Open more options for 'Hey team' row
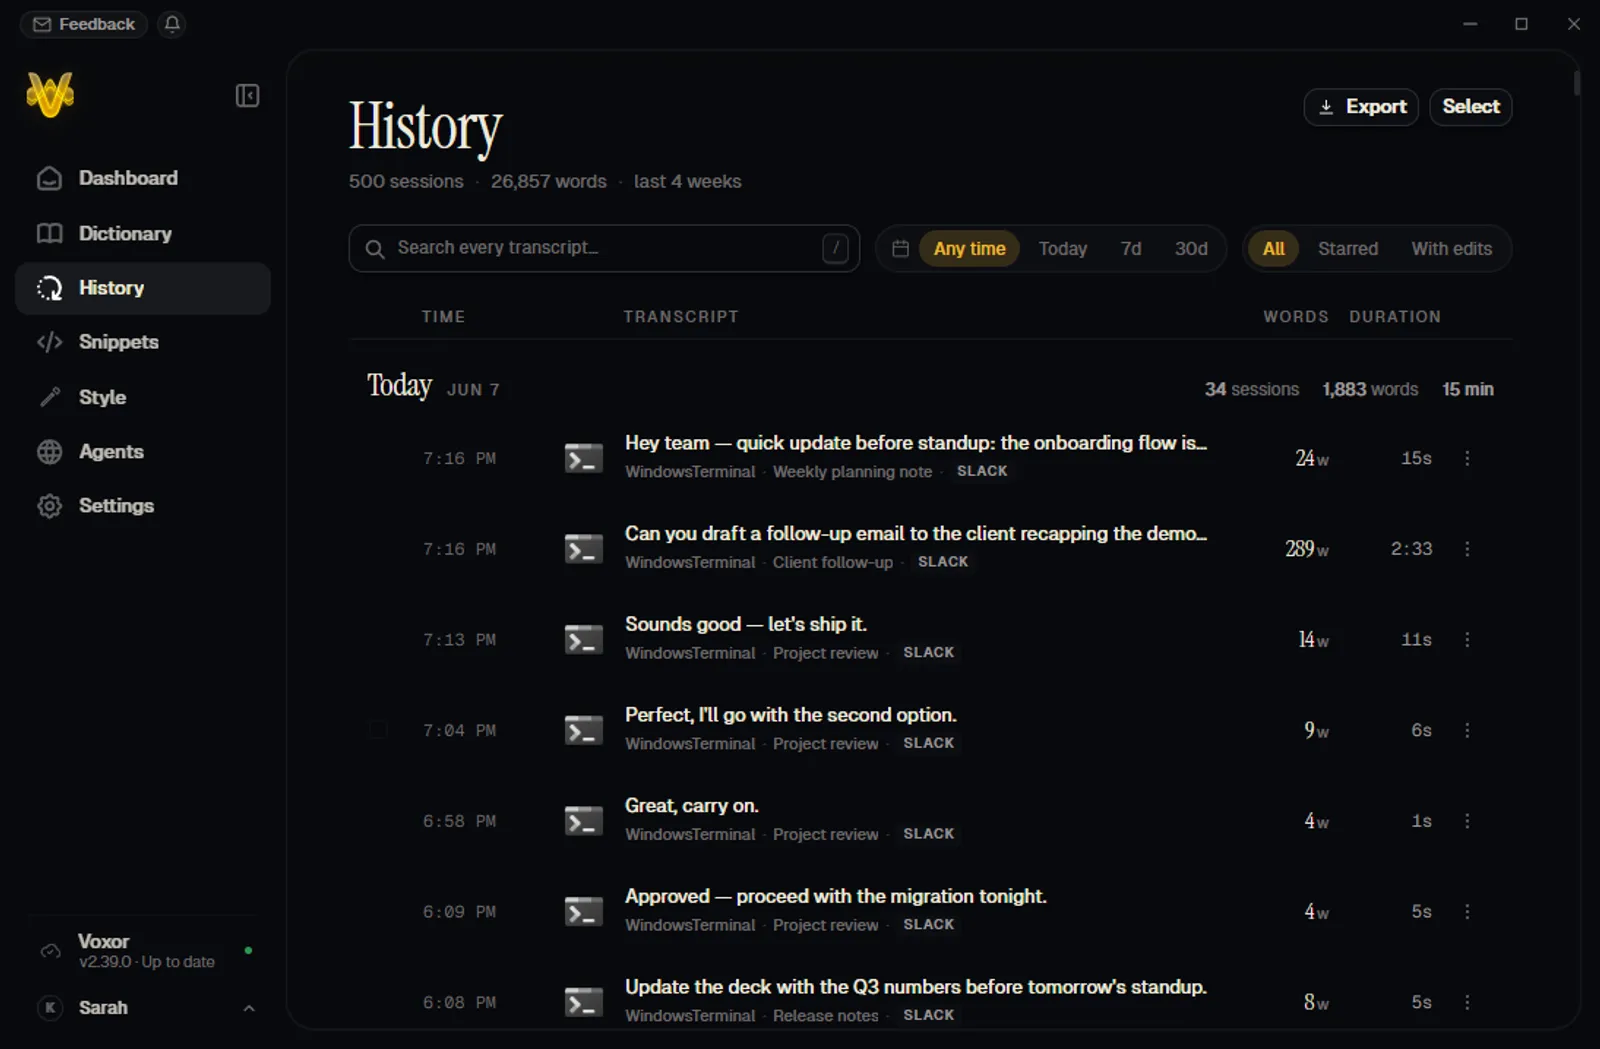The height and width of the screenshot is (1049, 1600). 1467,458
